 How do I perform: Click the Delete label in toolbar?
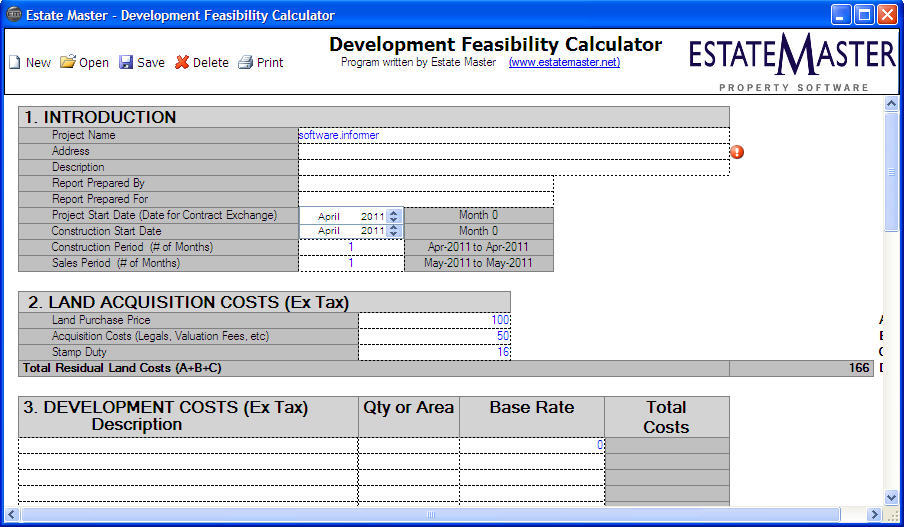pyautogui.click(x=210, y=62)
